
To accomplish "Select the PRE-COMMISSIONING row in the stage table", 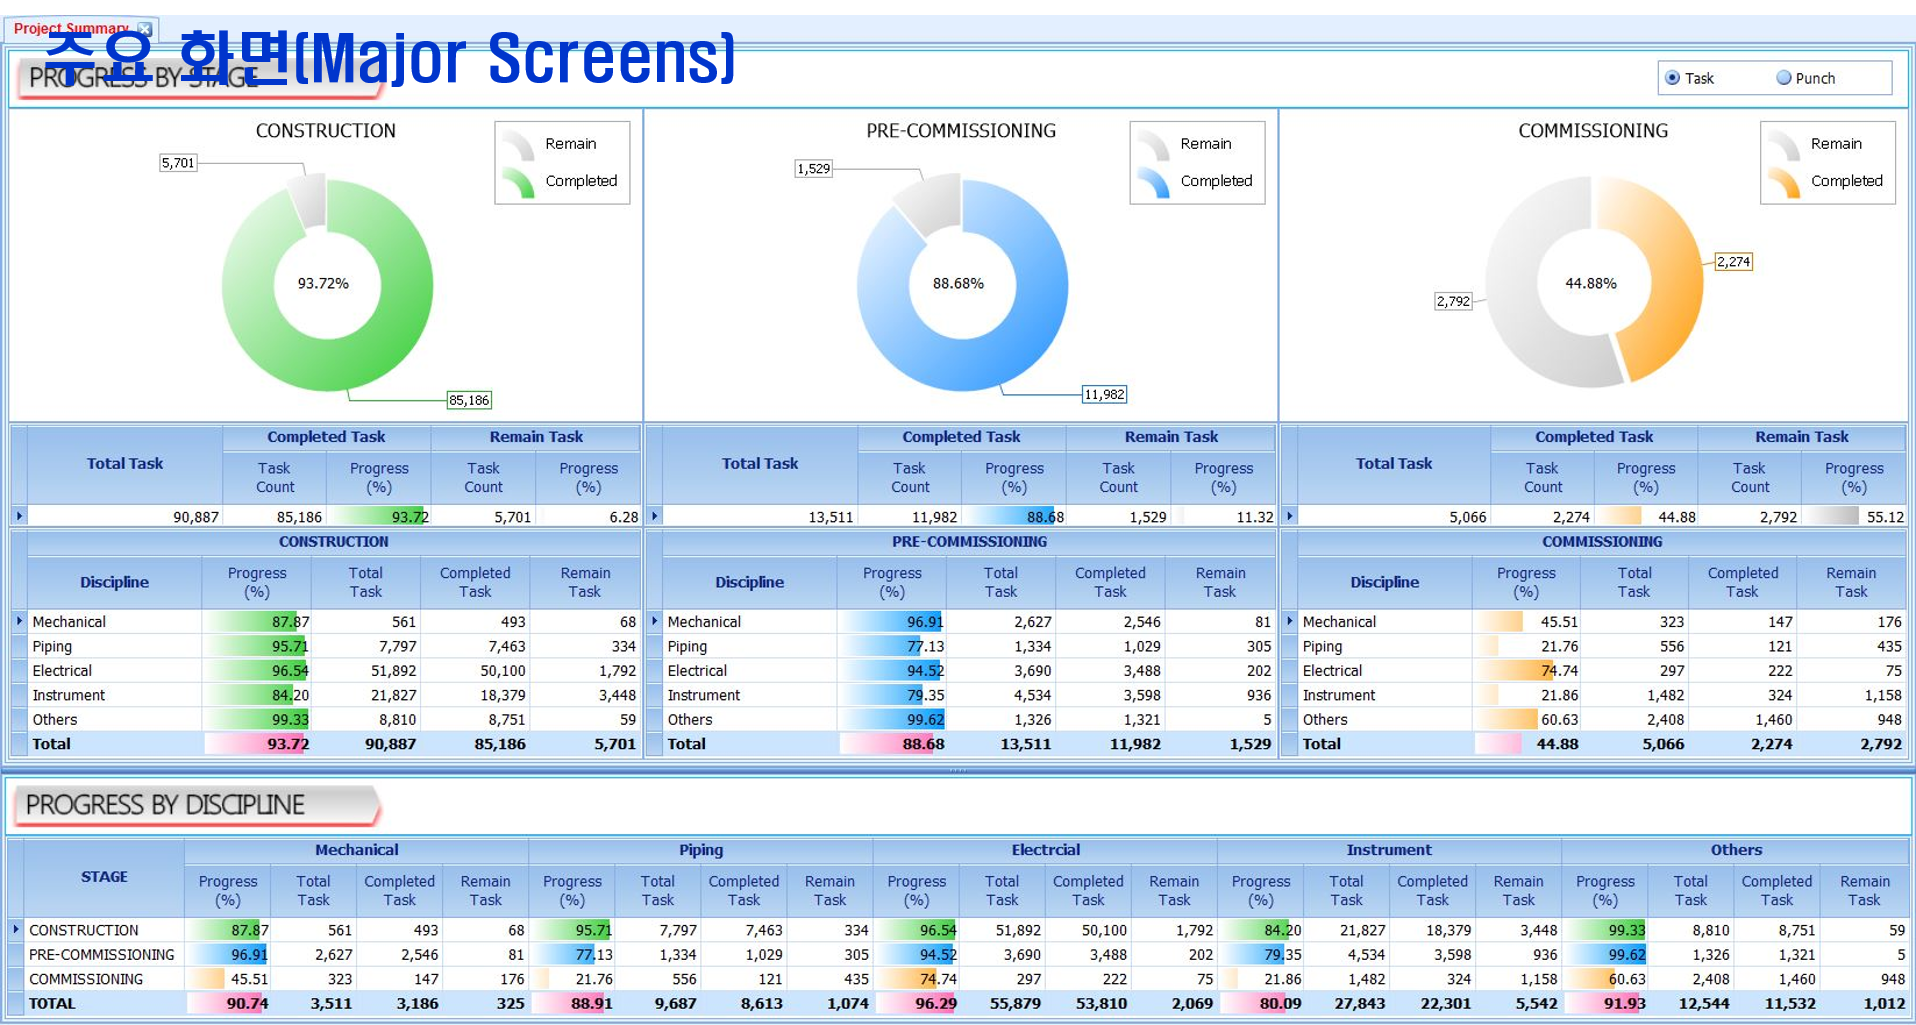I will pyautogui.click(x=101, y=955).
